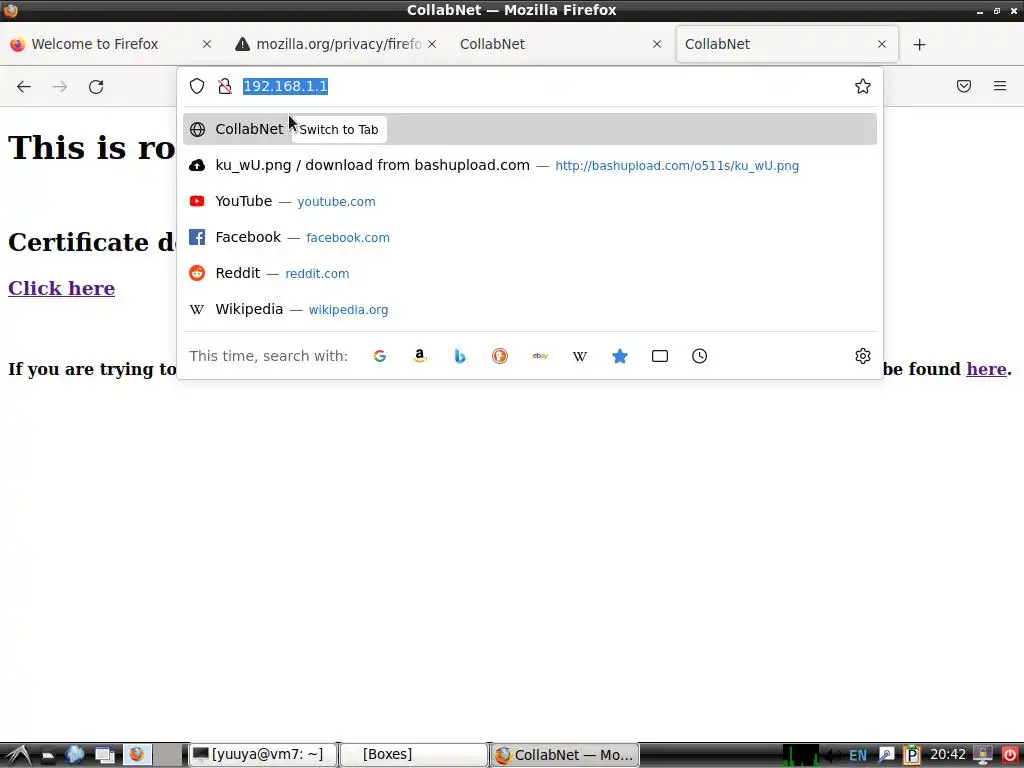This screenshot has height=768, width=1024.
Task: Select the ku_wU.png bashupload suggestion
Action: click(530, 165)
